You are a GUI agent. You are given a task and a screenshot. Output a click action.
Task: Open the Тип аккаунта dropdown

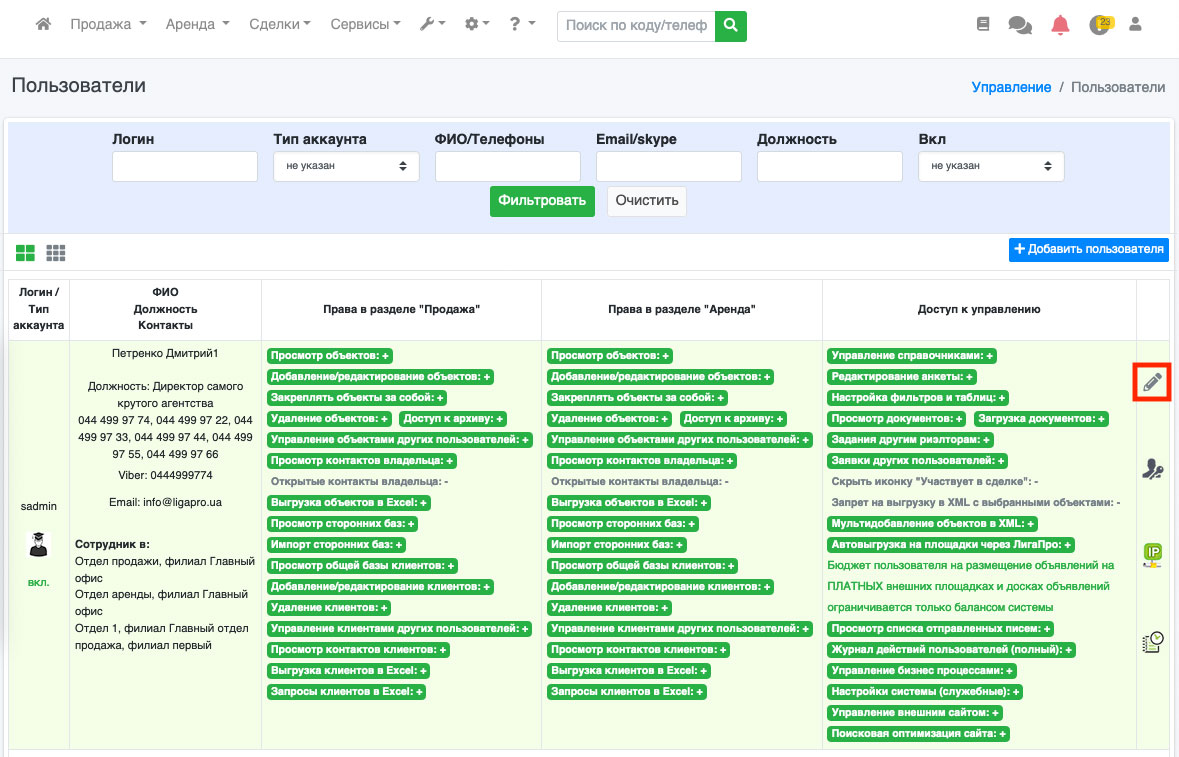[x=346, y=166]
